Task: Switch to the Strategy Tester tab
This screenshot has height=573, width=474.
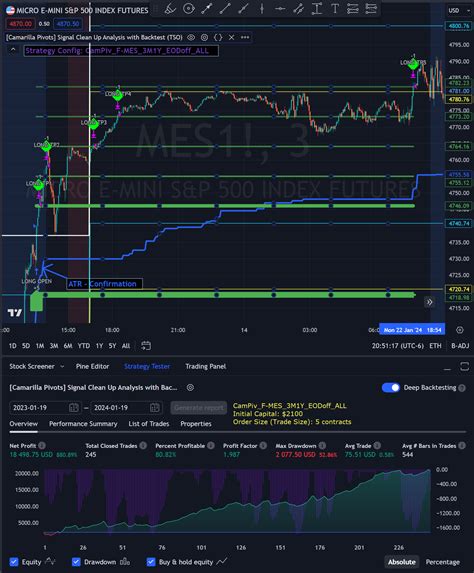Action: pos(147,366)
